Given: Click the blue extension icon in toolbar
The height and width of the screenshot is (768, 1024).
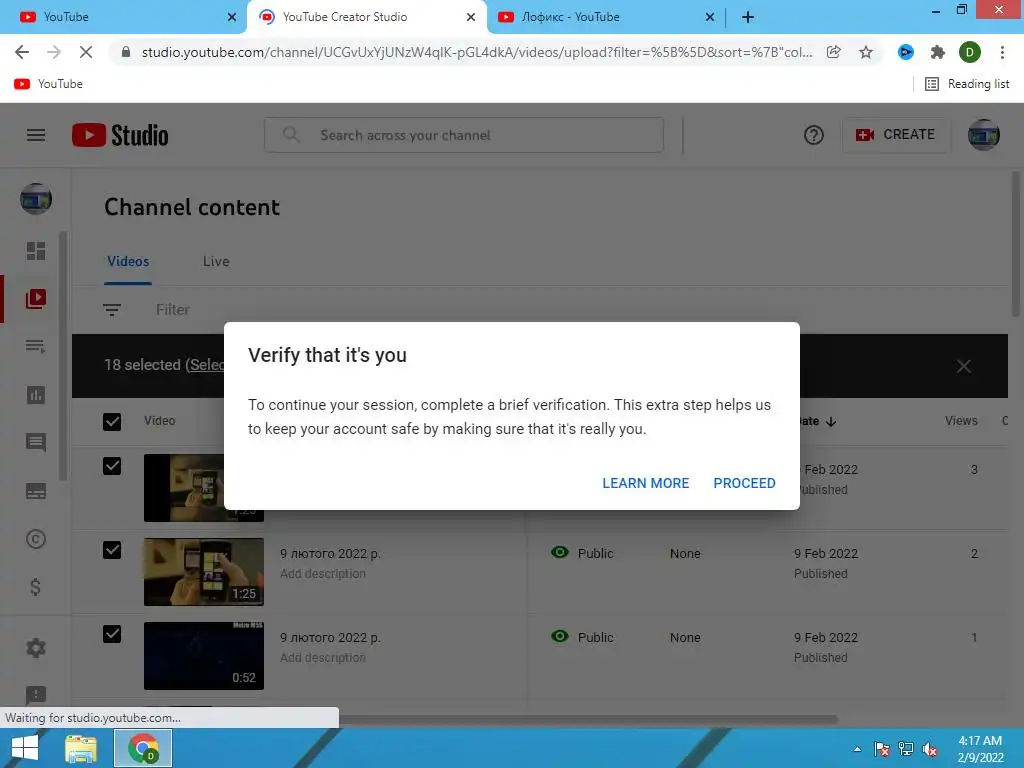Looking at the screenshot, I should (x=906, y=52).
